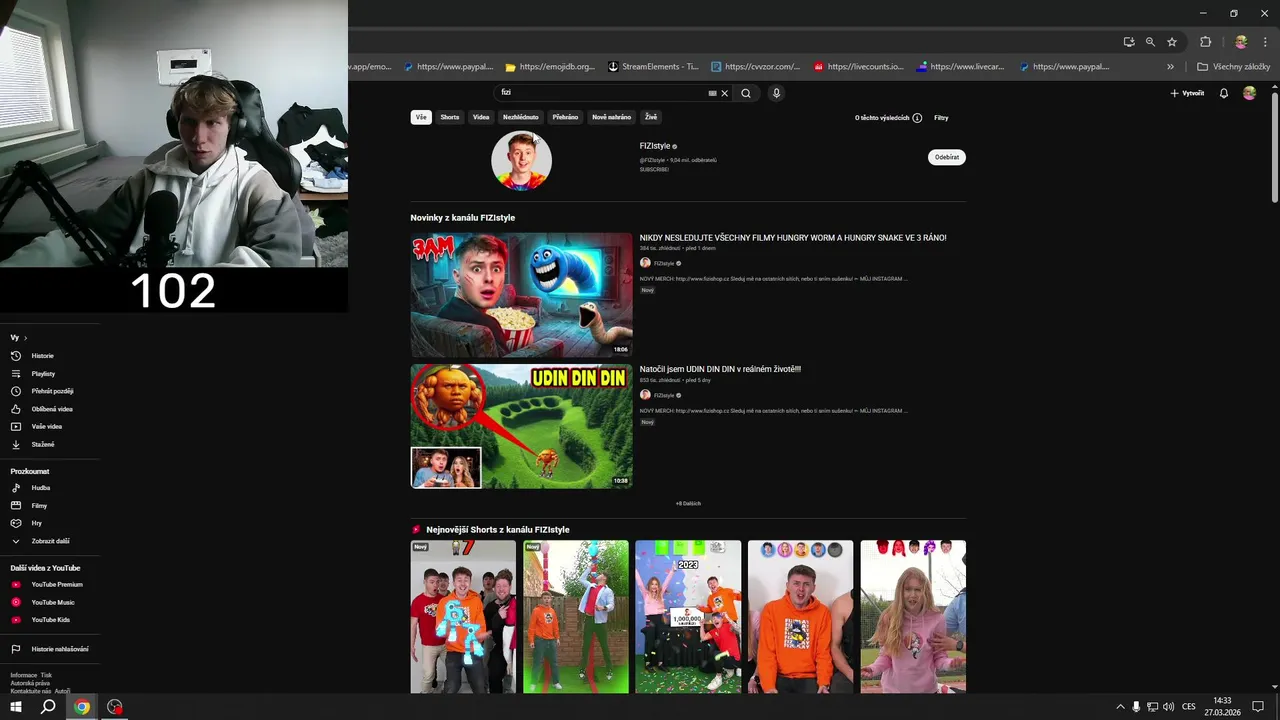
Task: Open YouTube notifications bell
Action: coord(1223,93)
